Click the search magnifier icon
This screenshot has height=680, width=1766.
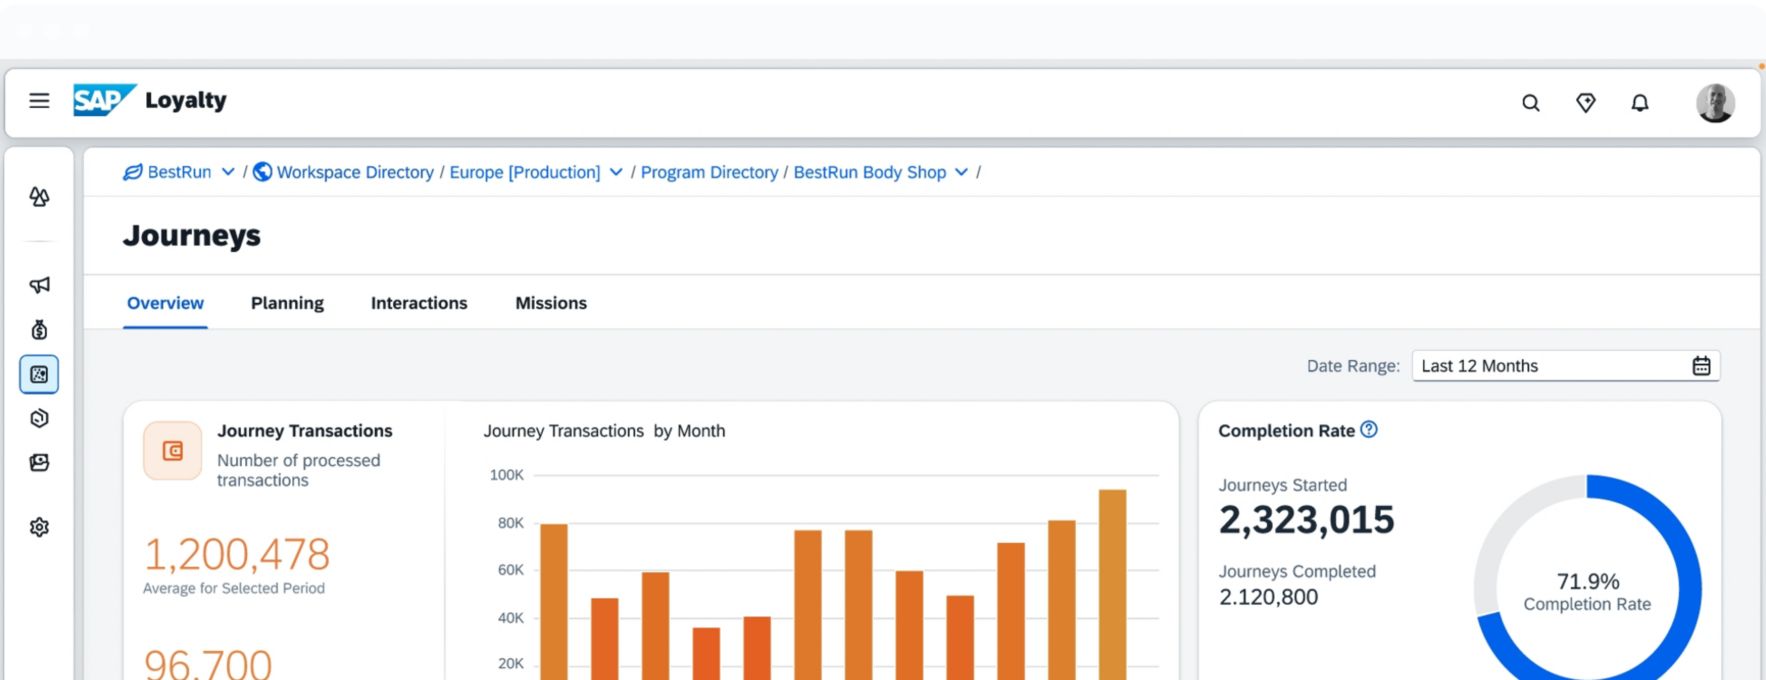[1530, 103]
